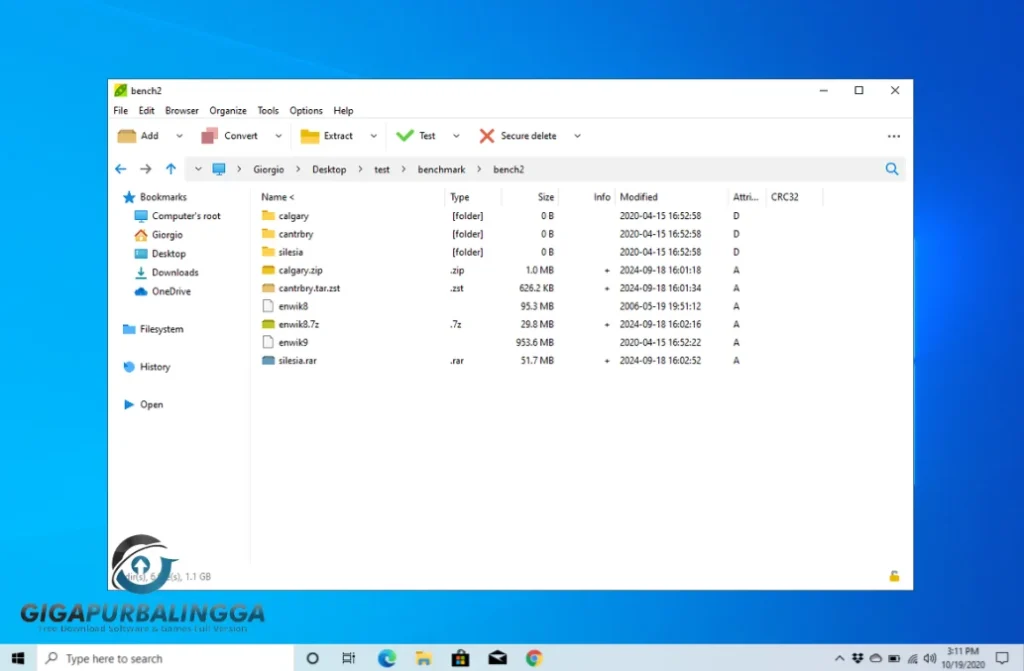1024x671 pixels.
Task: Open the address bar history chevron
Action: click(x=198, y=170)
